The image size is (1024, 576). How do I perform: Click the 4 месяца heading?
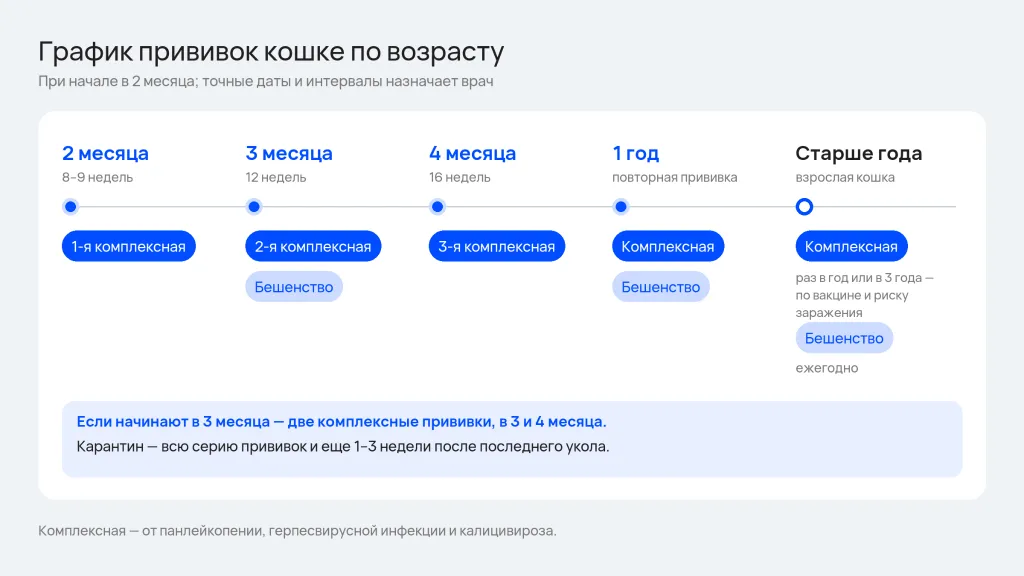pyautogui.click(x=472, y=153)
